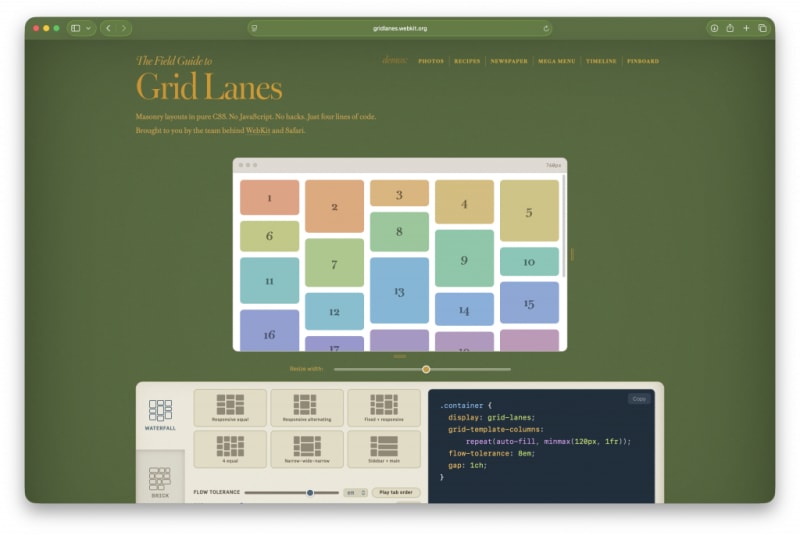Click grid item number 1
The width and height of the screenshot is (800, 536).
click(269, 197)
